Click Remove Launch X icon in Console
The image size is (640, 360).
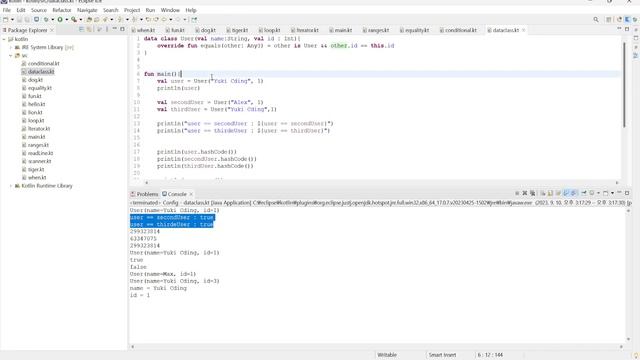tap(525, 193)
